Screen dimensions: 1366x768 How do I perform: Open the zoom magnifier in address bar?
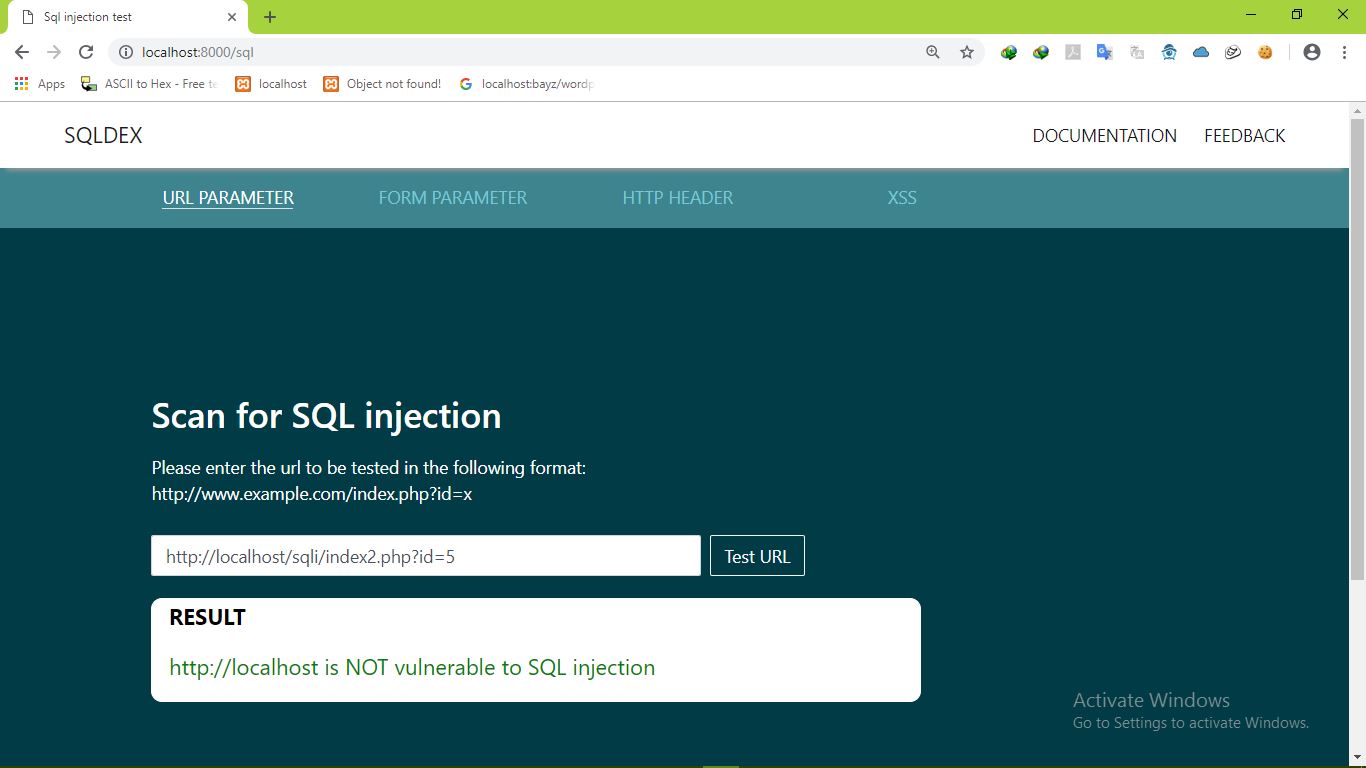[x=933, y=52]
